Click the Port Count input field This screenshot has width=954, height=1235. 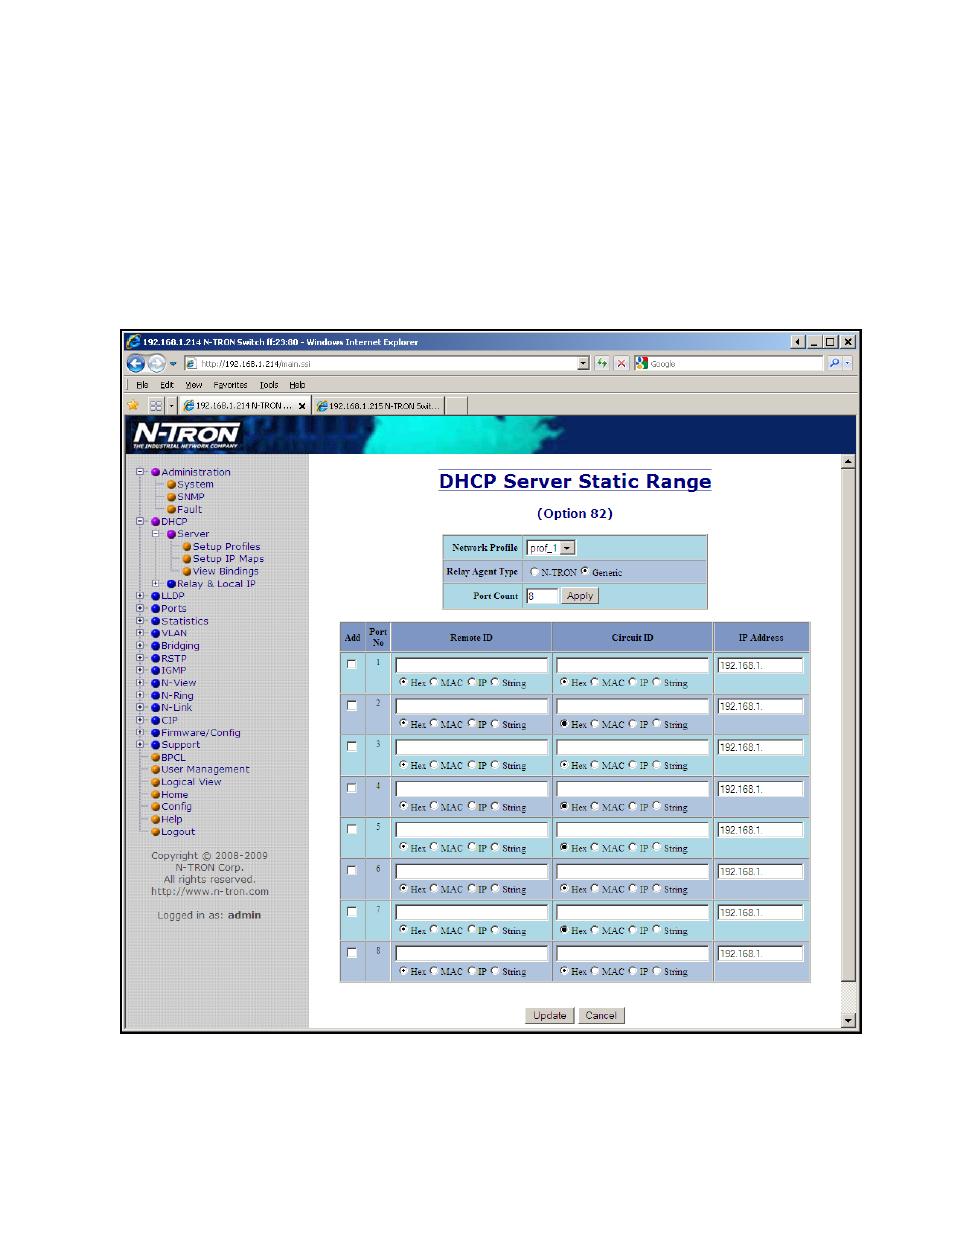click(542, 596)
